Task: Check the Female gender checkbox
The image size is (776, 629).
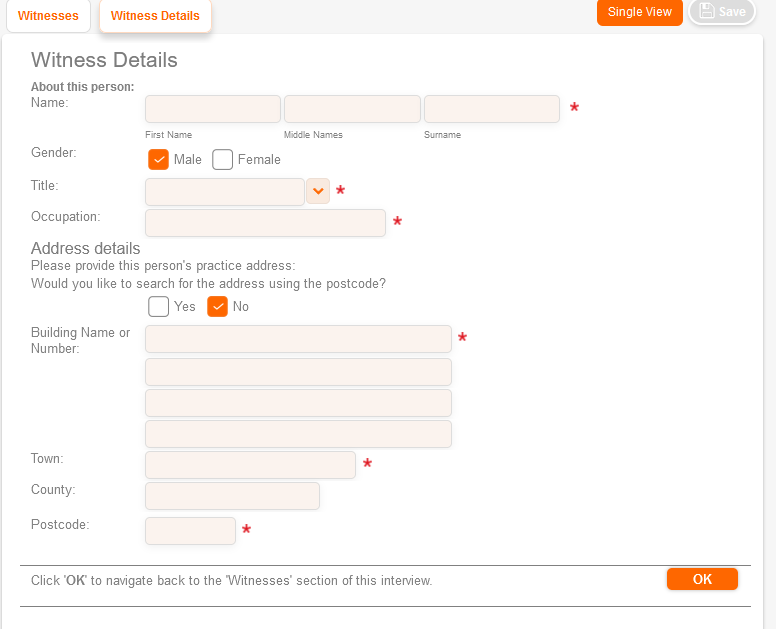Action: click(x=222, y=159)
